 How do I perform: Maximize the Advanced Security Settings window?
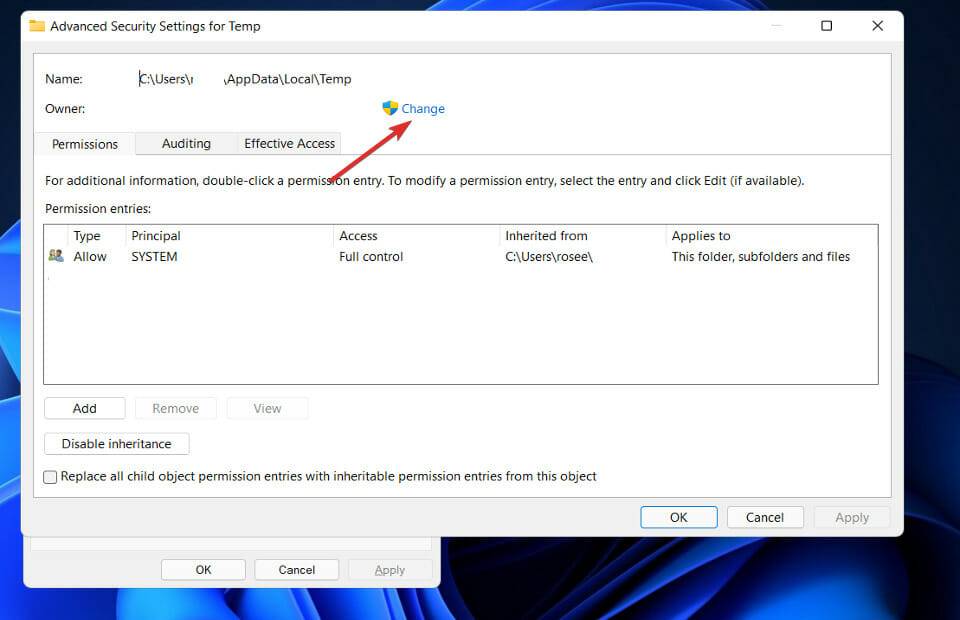(826, 26)
